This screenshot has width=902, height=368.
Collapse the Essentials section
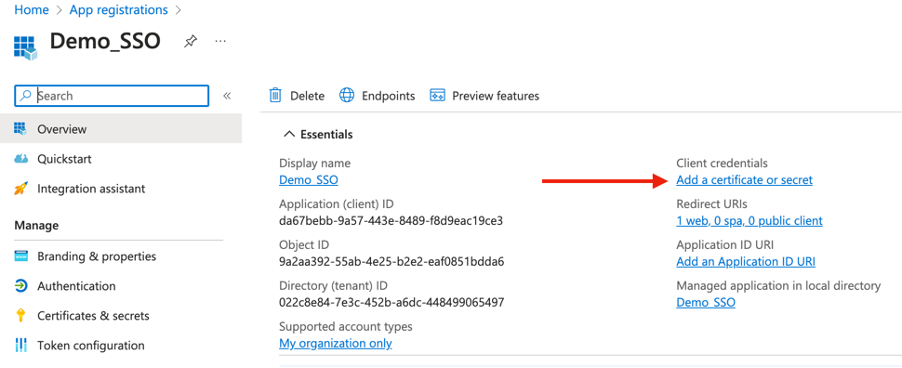point(289,135)
